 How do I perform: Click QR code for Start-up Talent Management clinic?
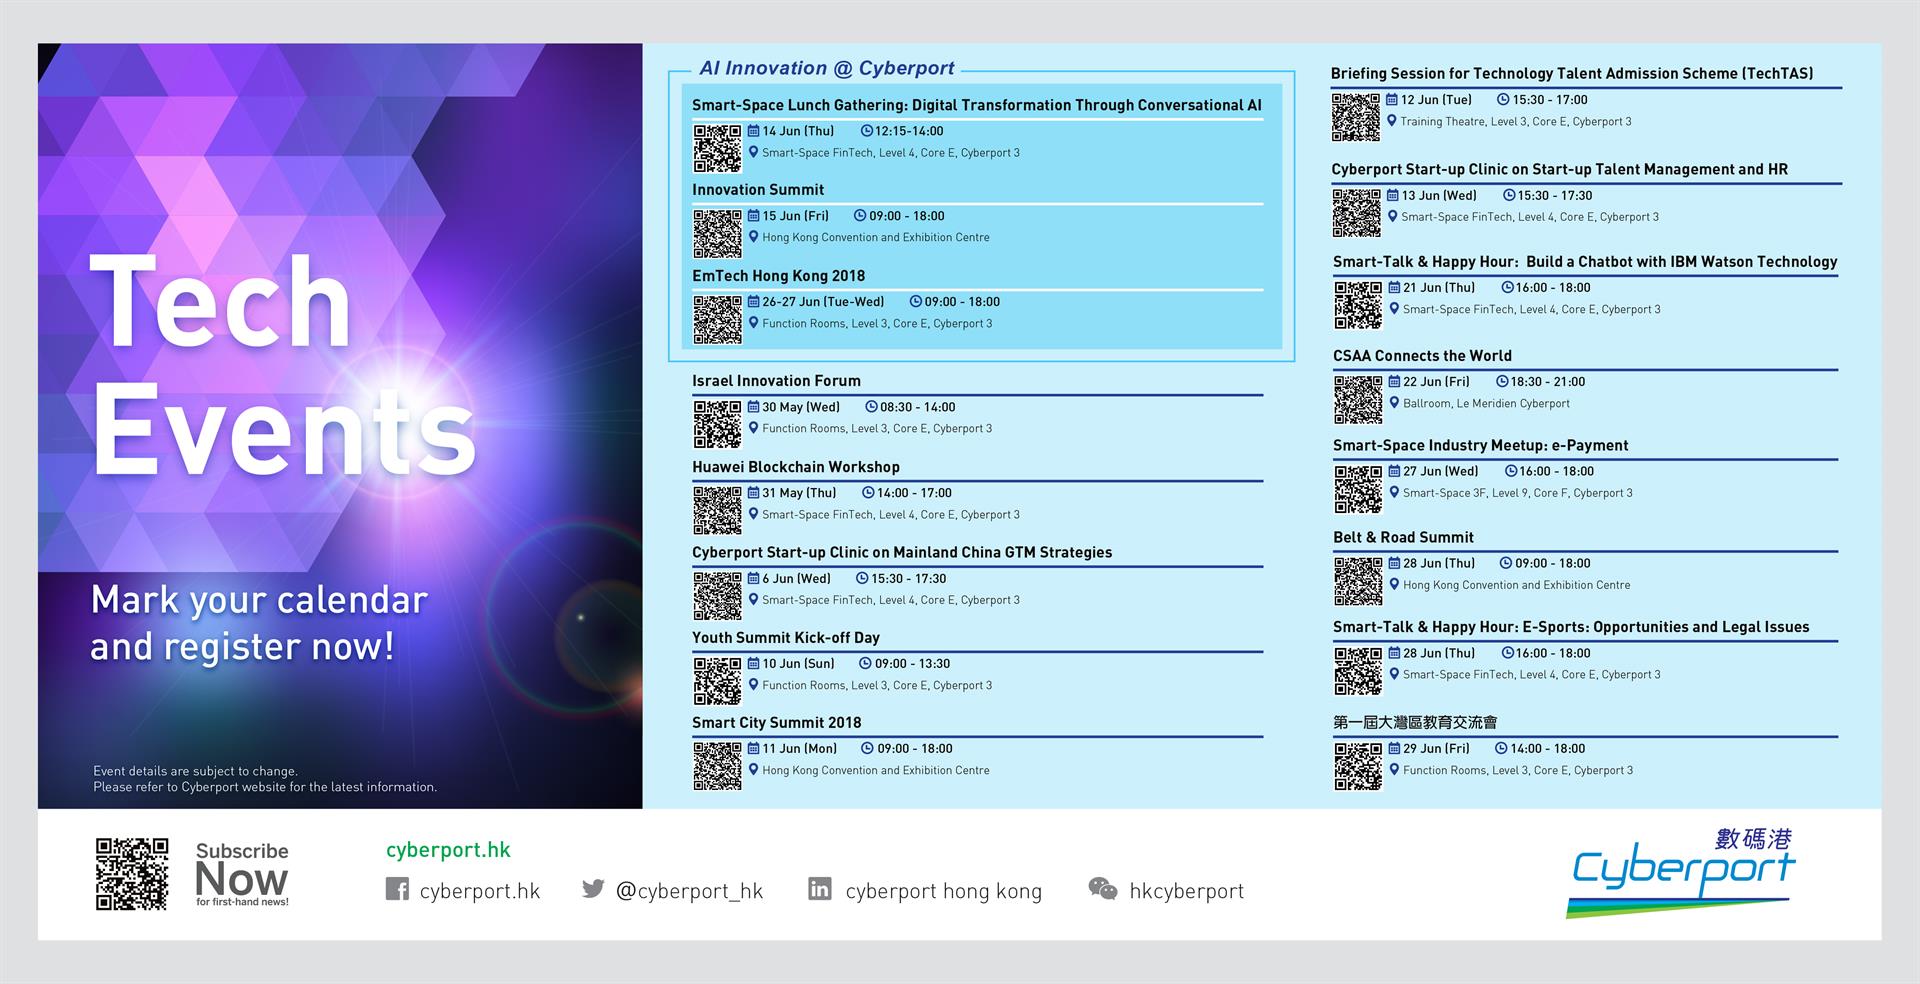point(1356,213)
